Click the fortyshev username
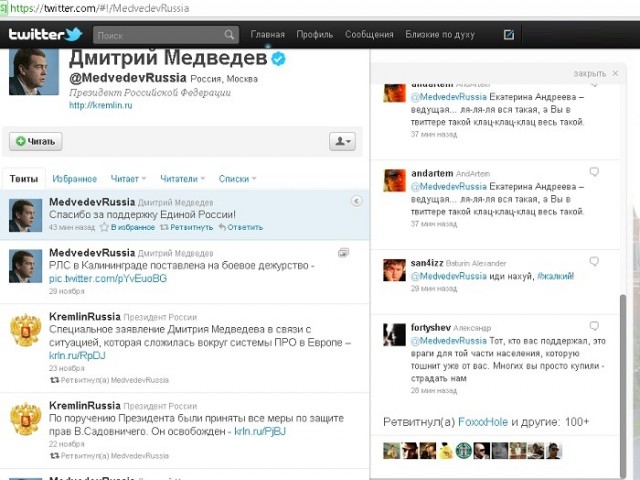The width and height of the screenshot is (640, 480). 431,328
